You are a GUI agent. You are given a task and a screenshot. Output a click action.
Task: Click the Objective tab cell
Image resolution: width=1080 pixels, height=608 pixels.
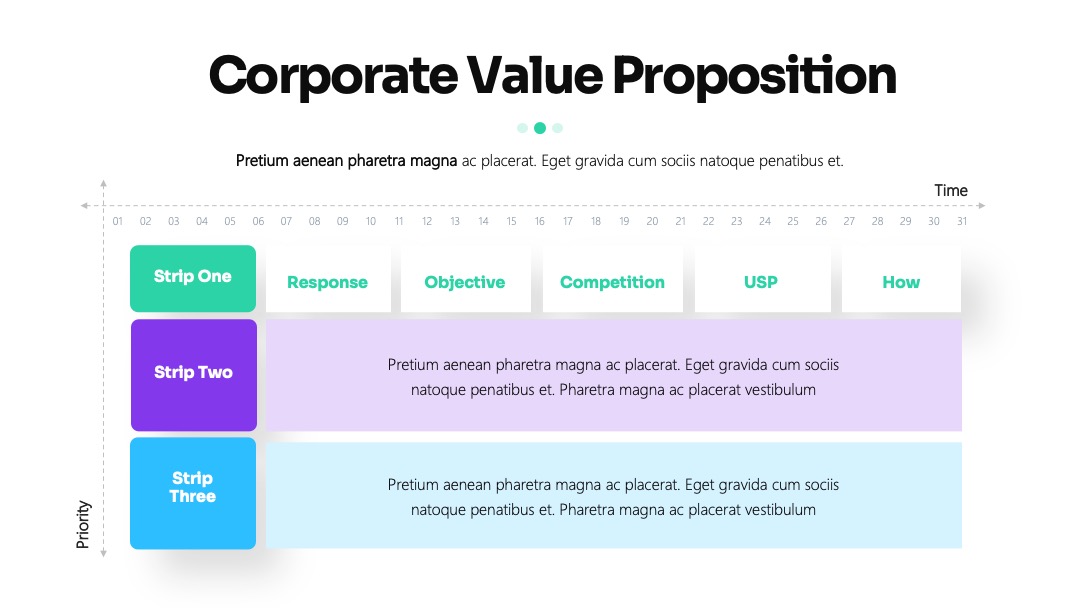pos(466,279)
